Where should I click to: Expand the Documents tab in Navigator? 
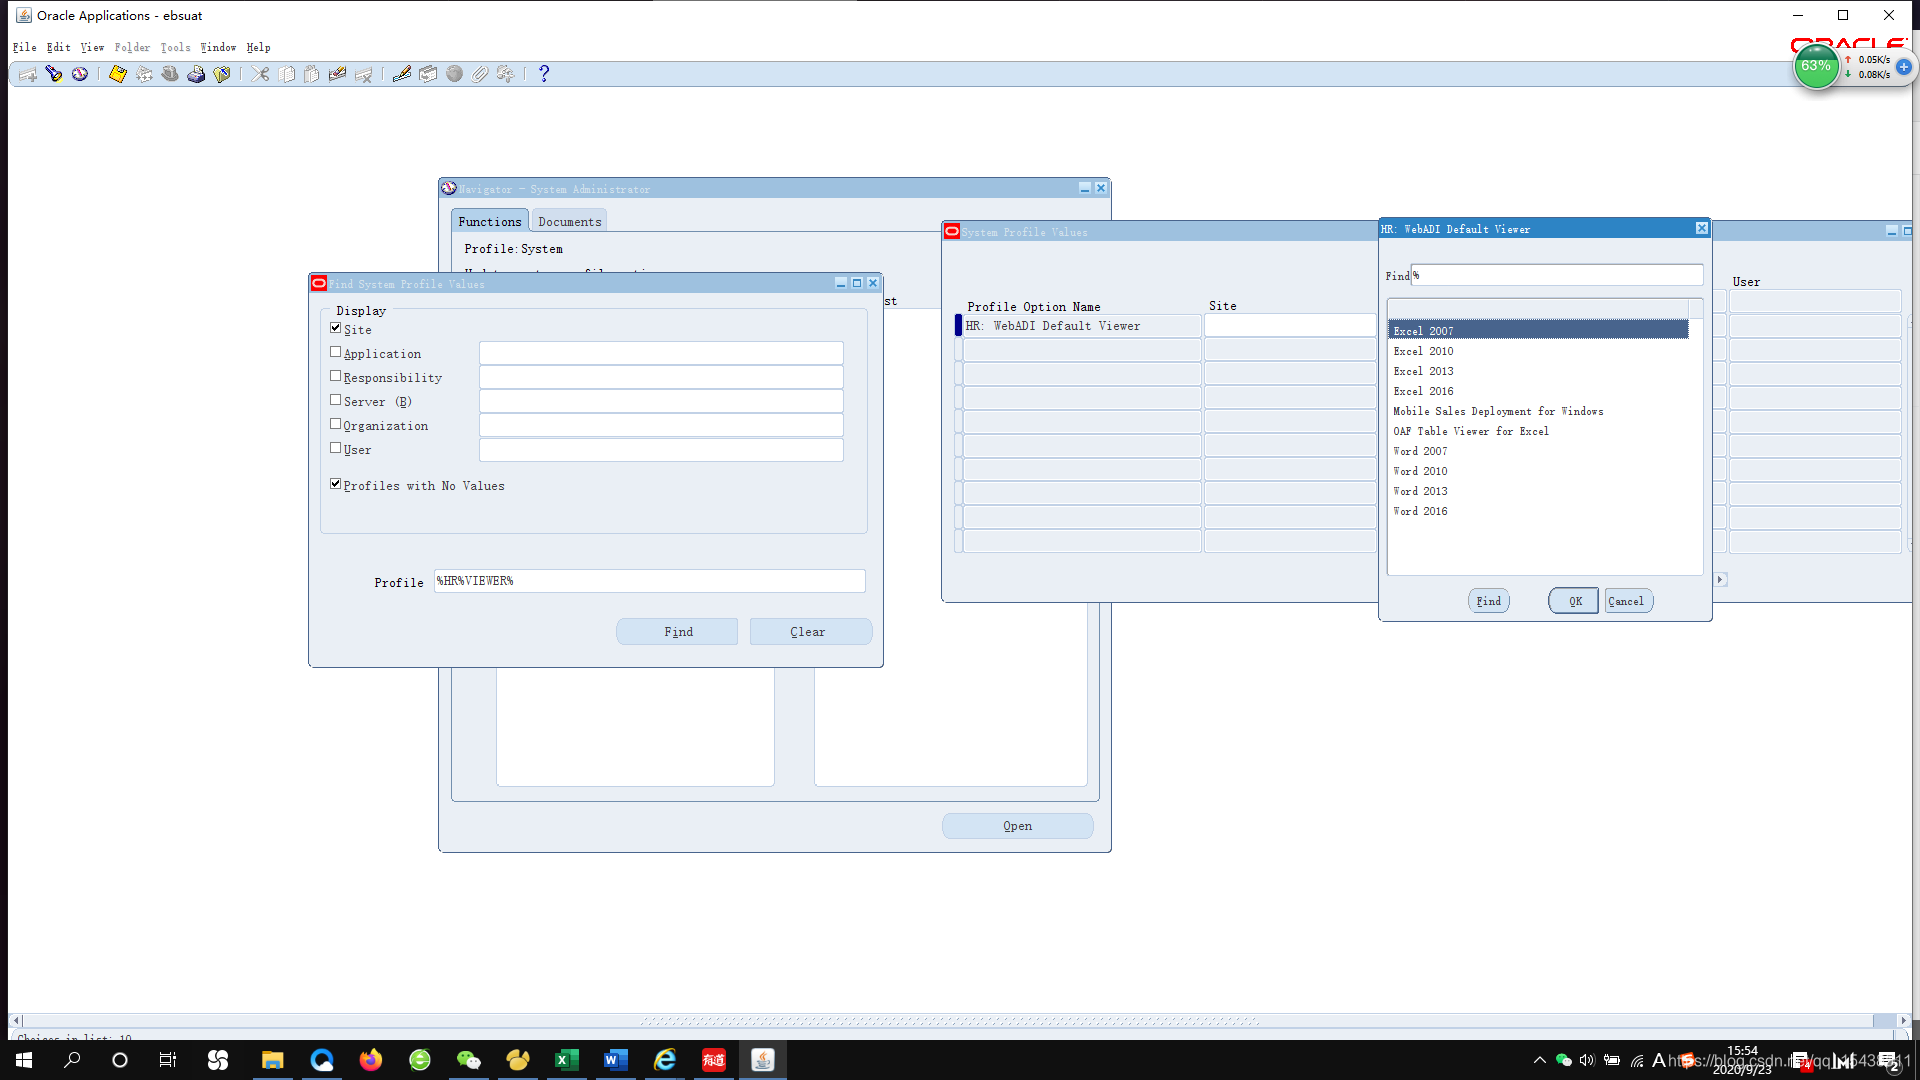coord(568,220)
